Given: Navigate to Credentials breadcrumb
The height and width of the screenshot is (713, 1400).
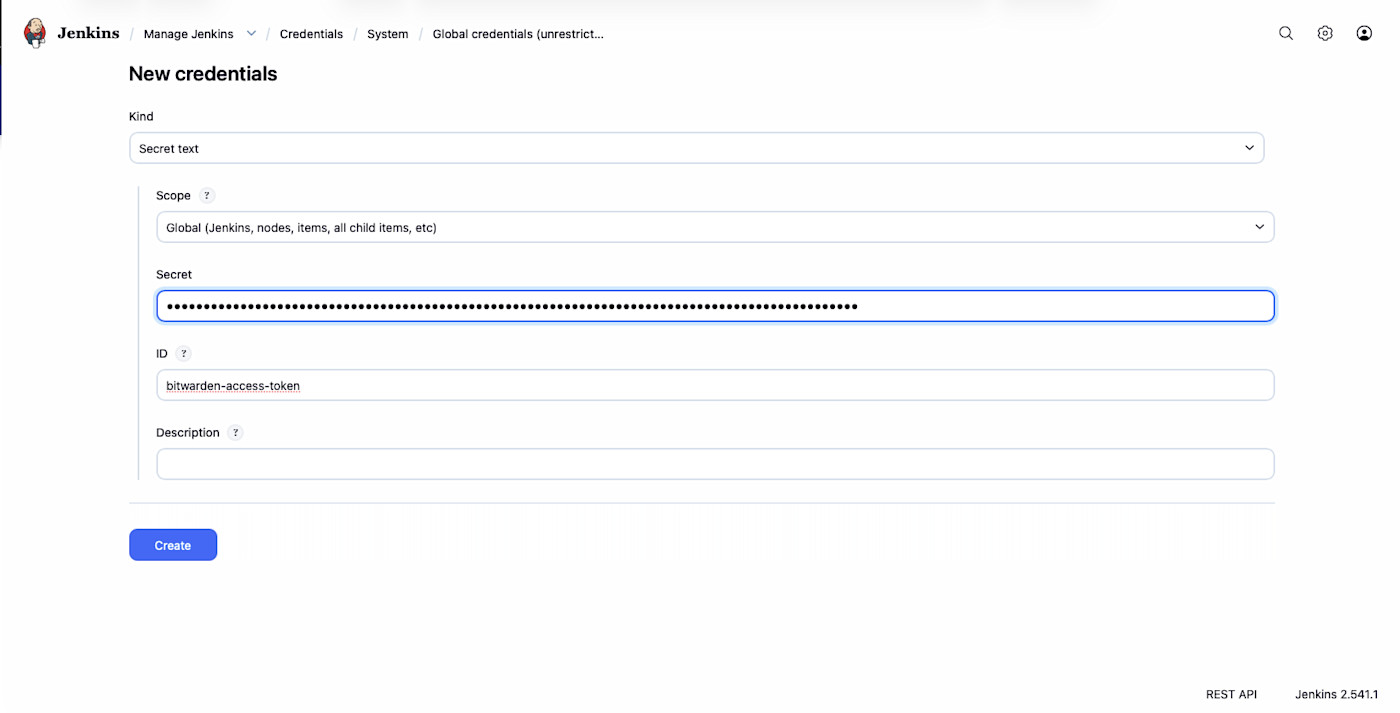Looking at the screenshot, I should [x=311, y=34].
